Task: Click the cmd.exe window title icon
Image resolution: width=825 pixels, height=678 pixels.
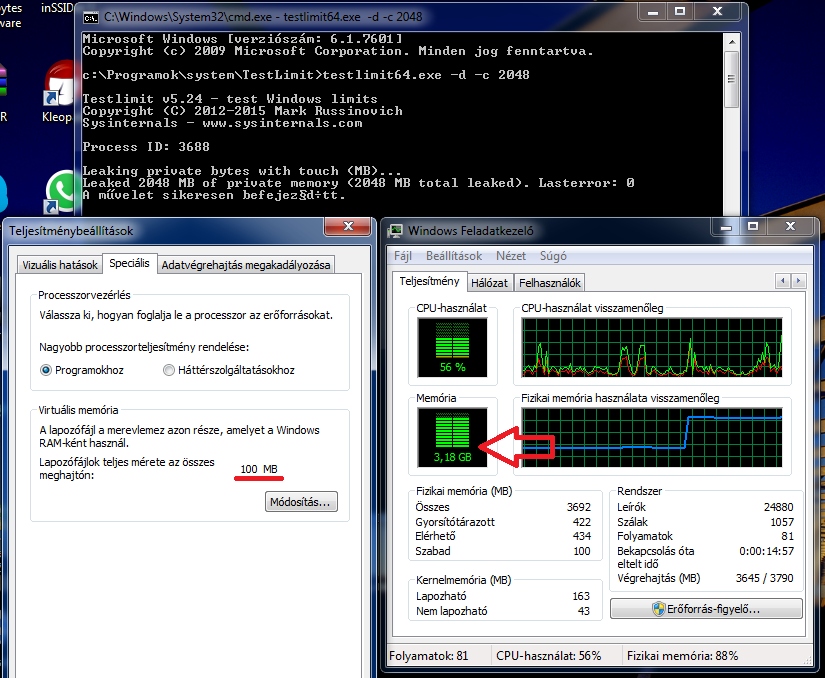Action: click(90, 17)
